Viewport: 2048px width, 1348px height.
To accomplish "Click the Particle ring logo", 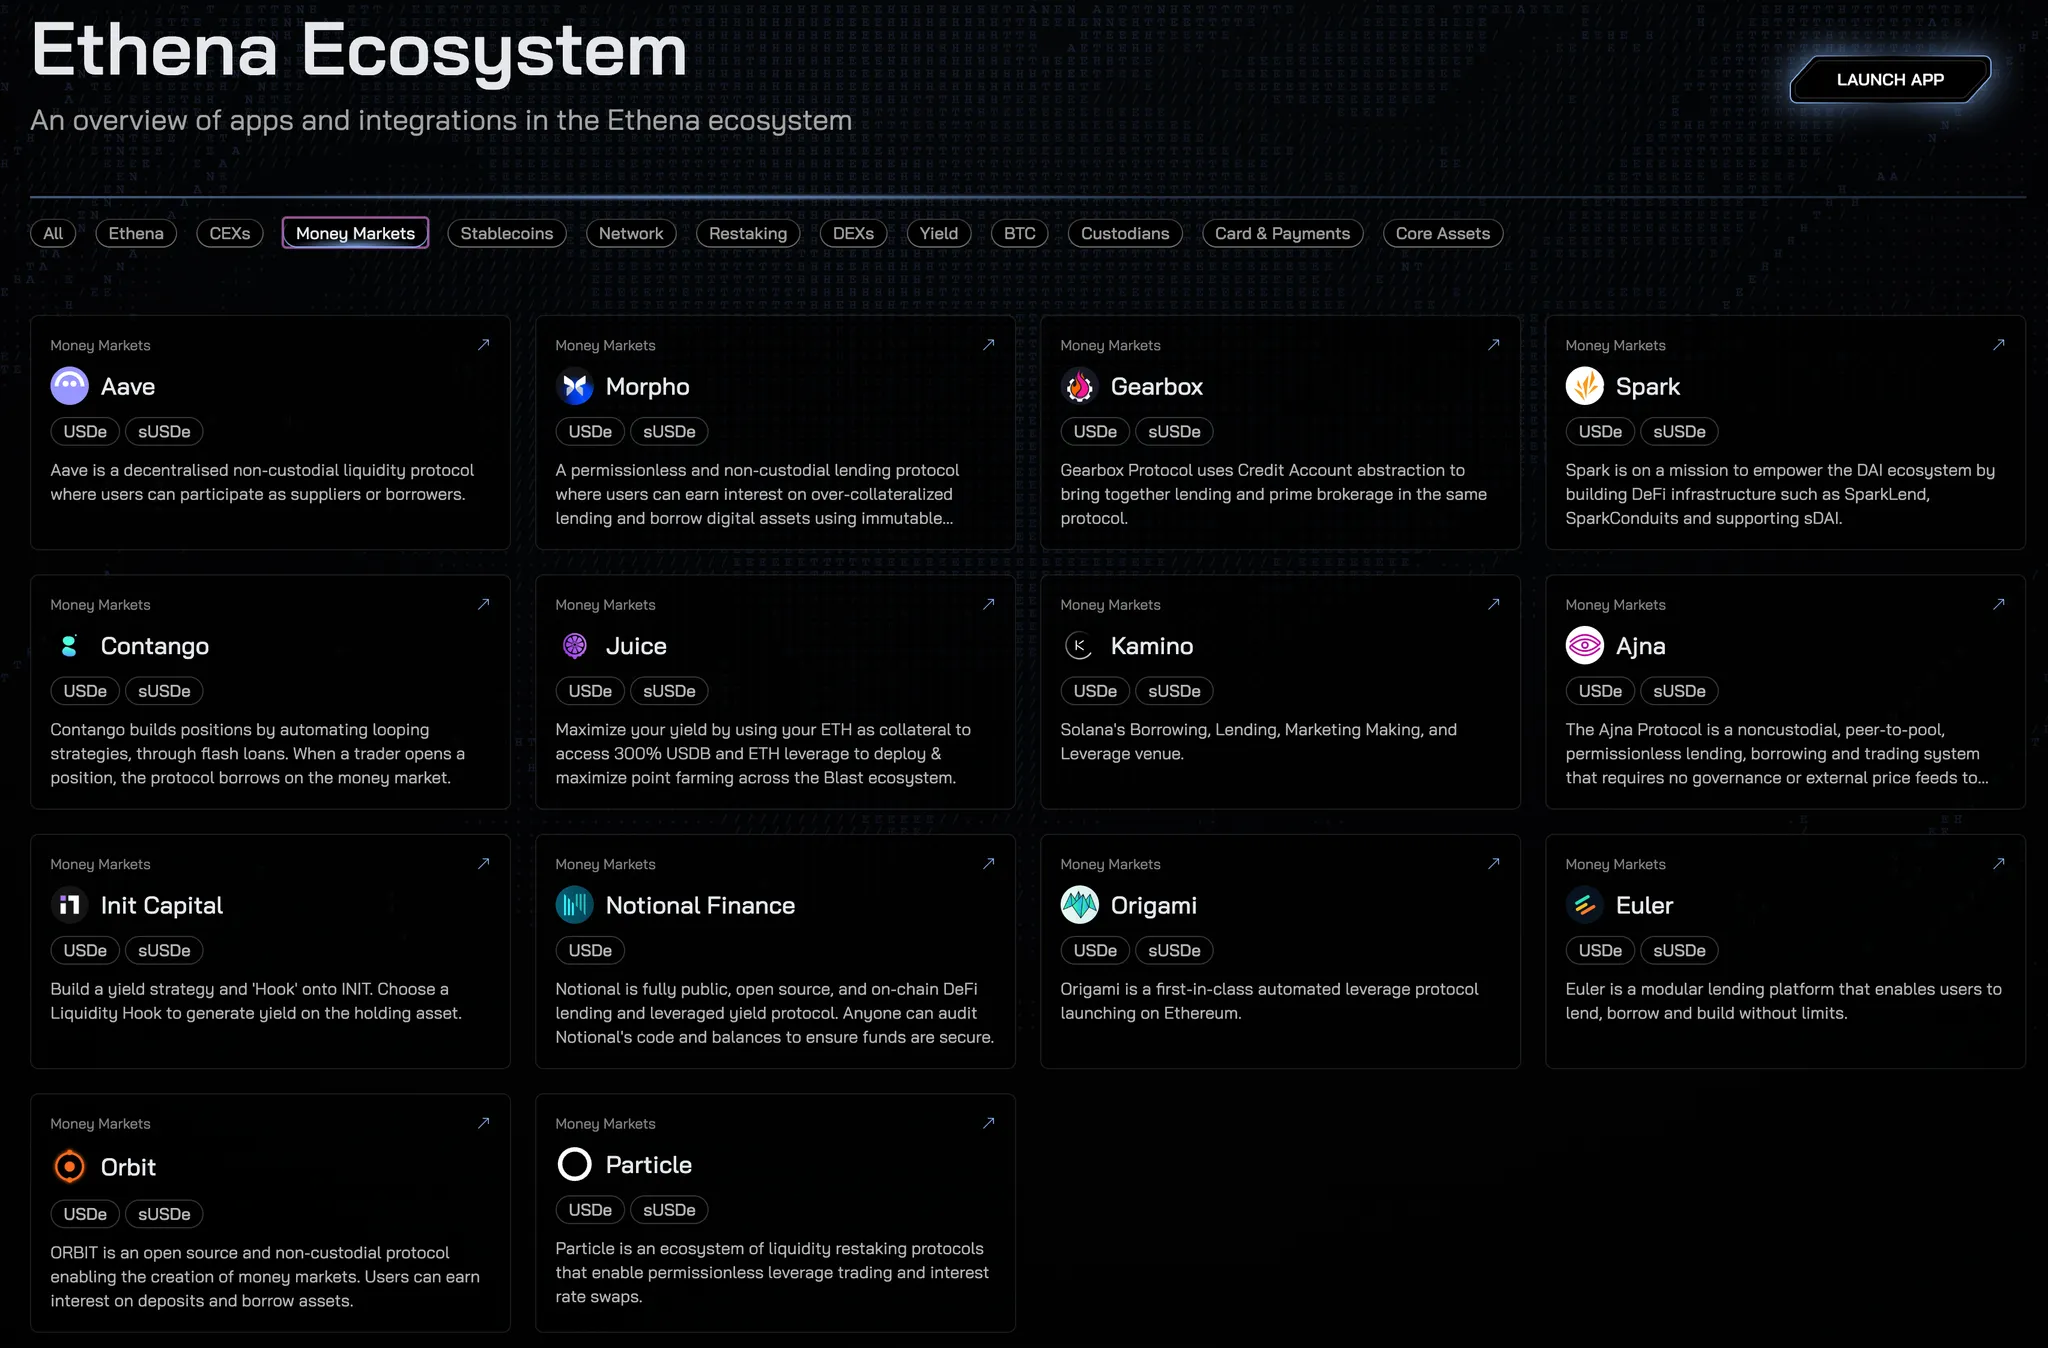I will coord(574,1164).
